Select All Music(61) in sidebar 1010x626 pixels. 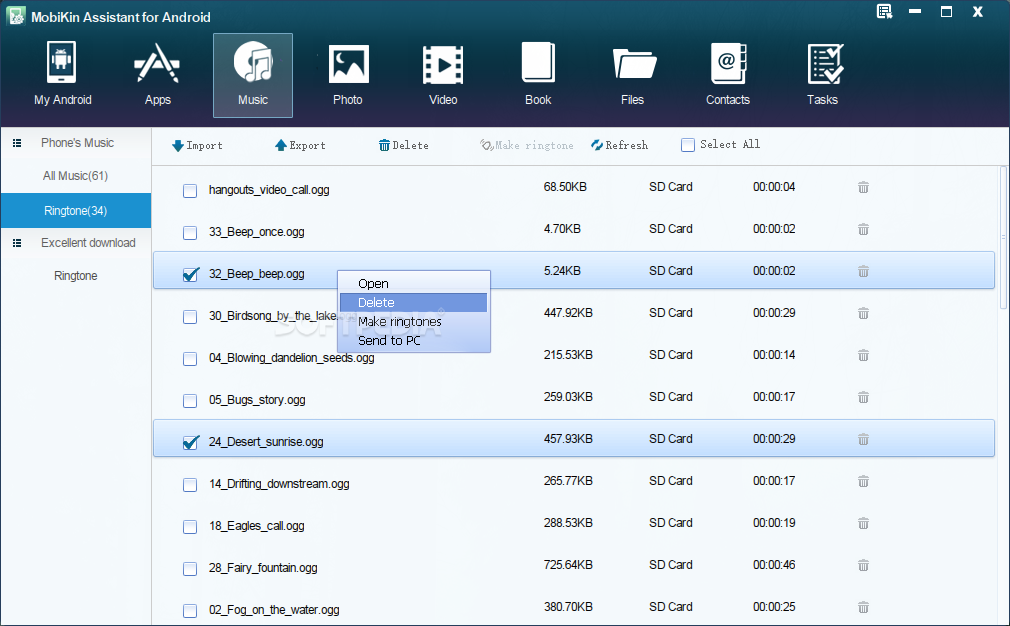[x=75, y=176]
